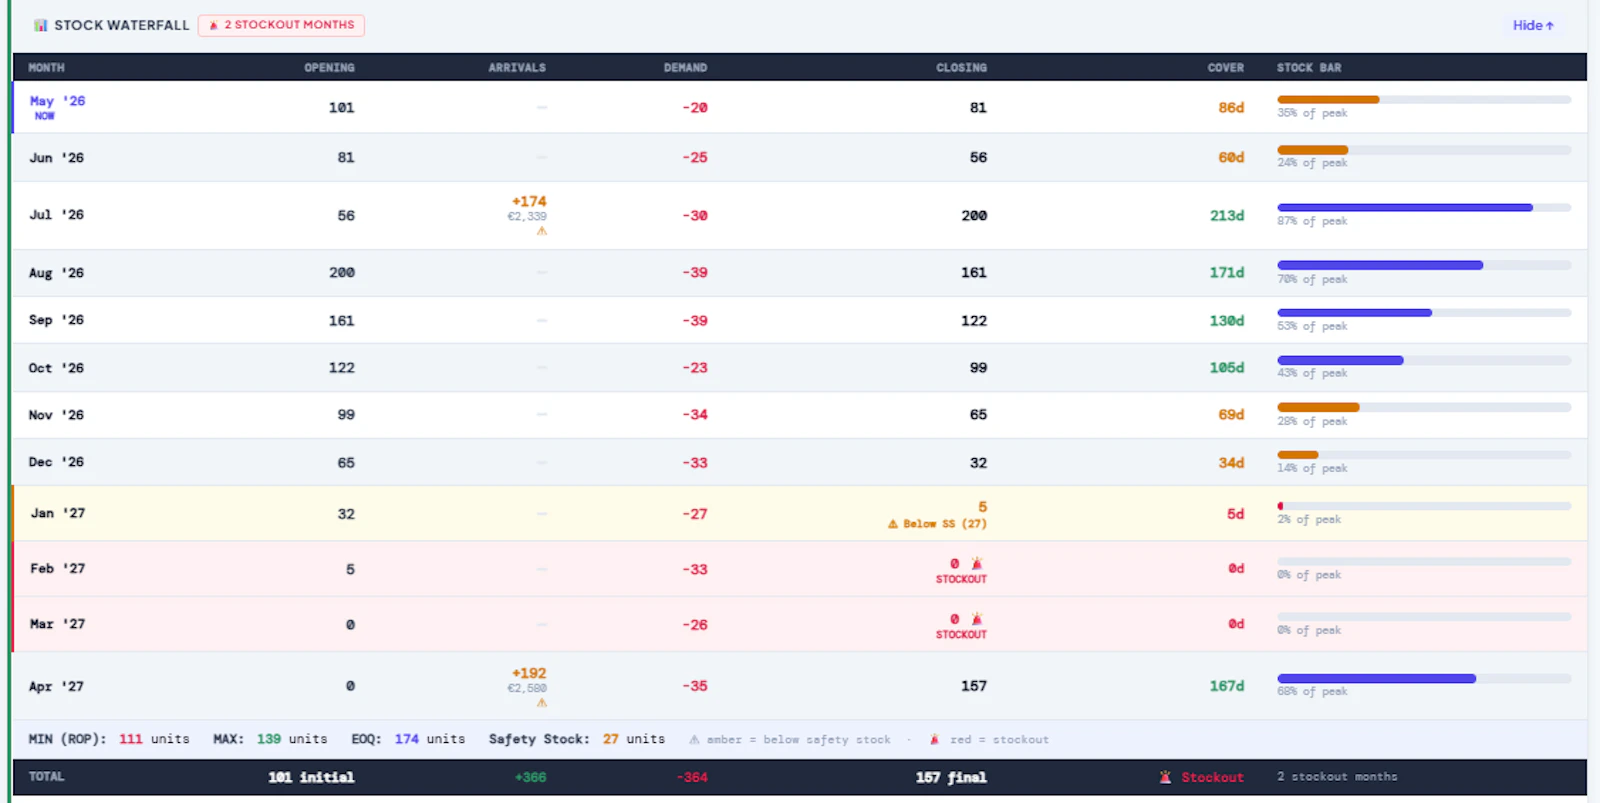
Task: Click the amber legend warning icon
Action: [x=694, y=740]
